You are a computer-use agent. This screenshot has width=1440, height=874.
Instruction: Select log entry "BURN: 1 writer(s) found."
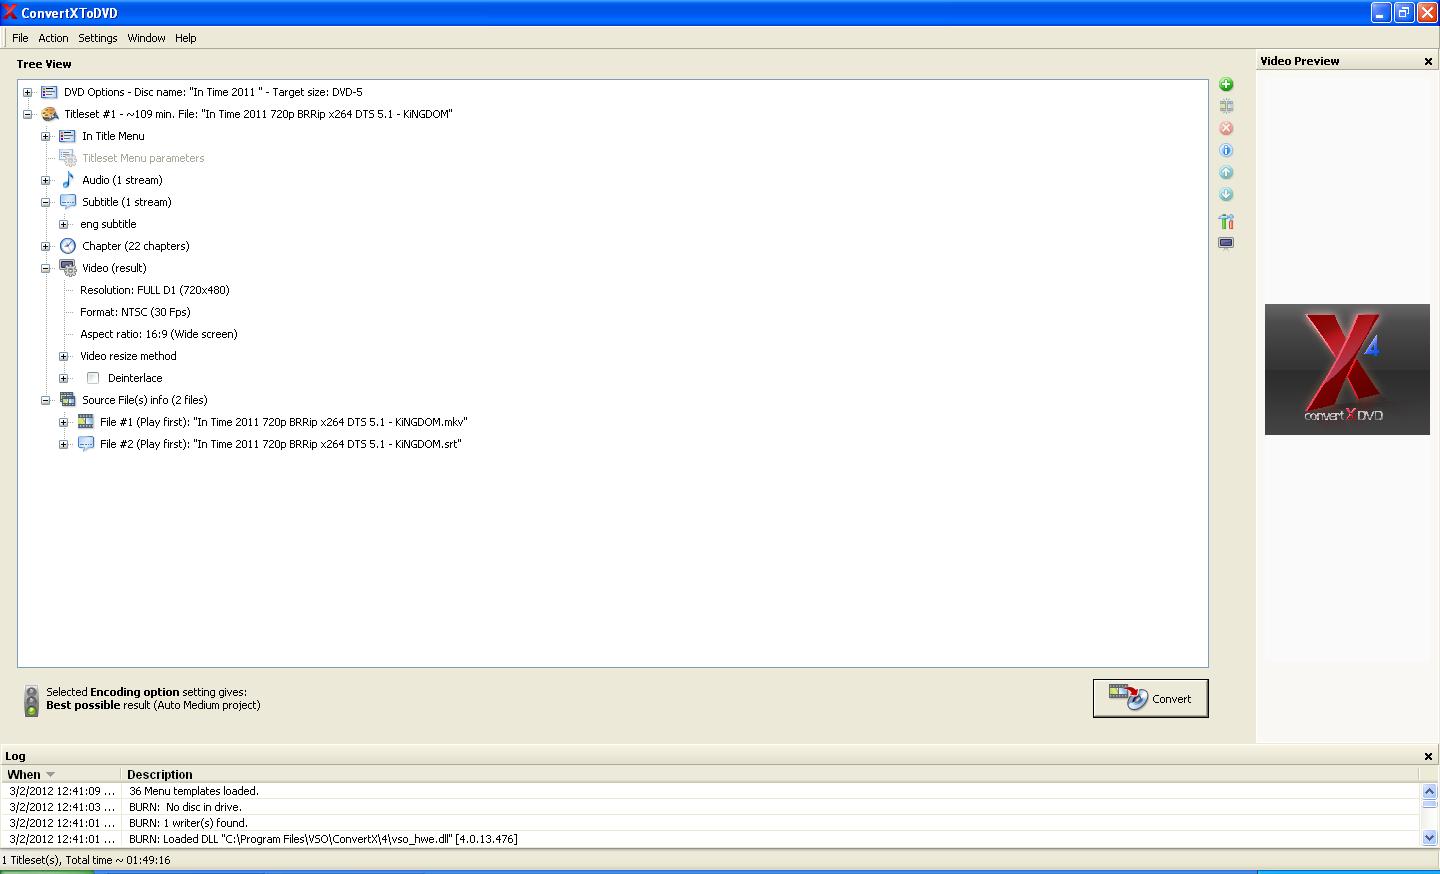[711, 822]
